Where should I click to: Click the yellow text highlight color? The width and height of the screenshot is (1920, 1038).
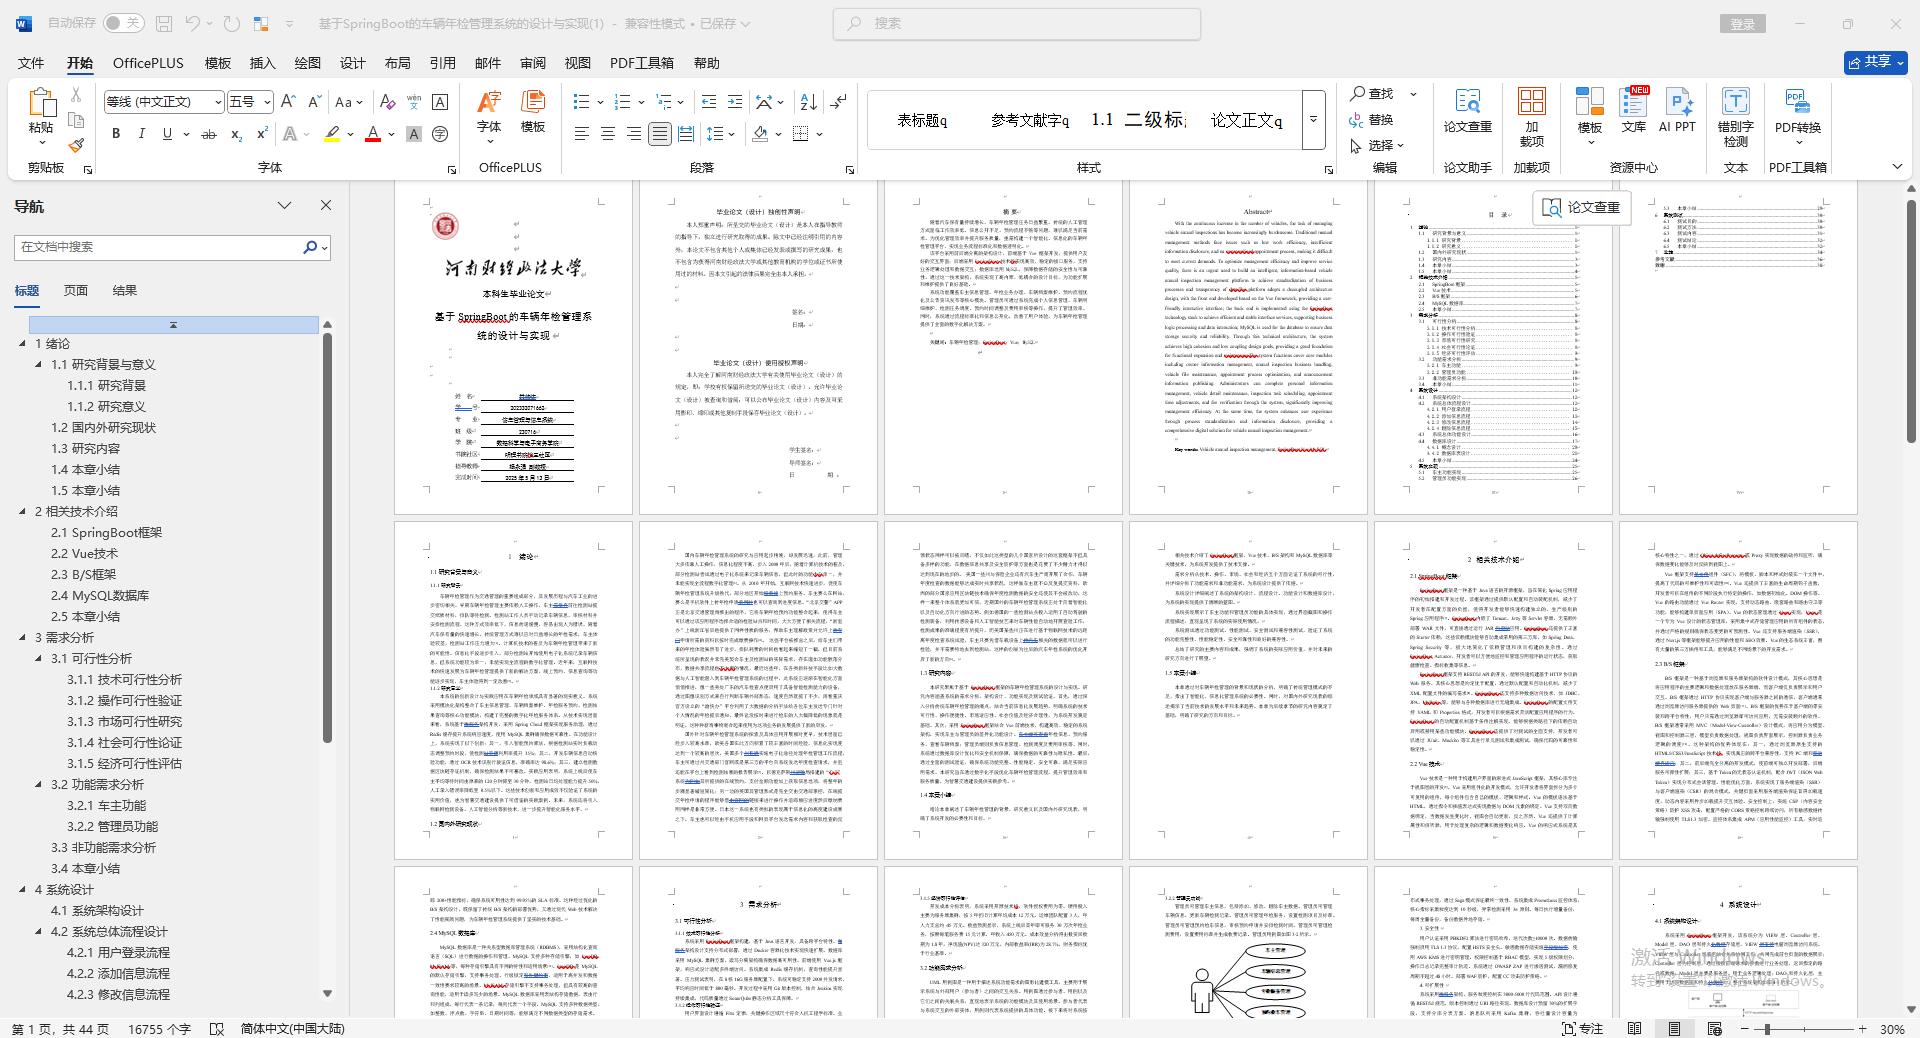pos(332,134)
